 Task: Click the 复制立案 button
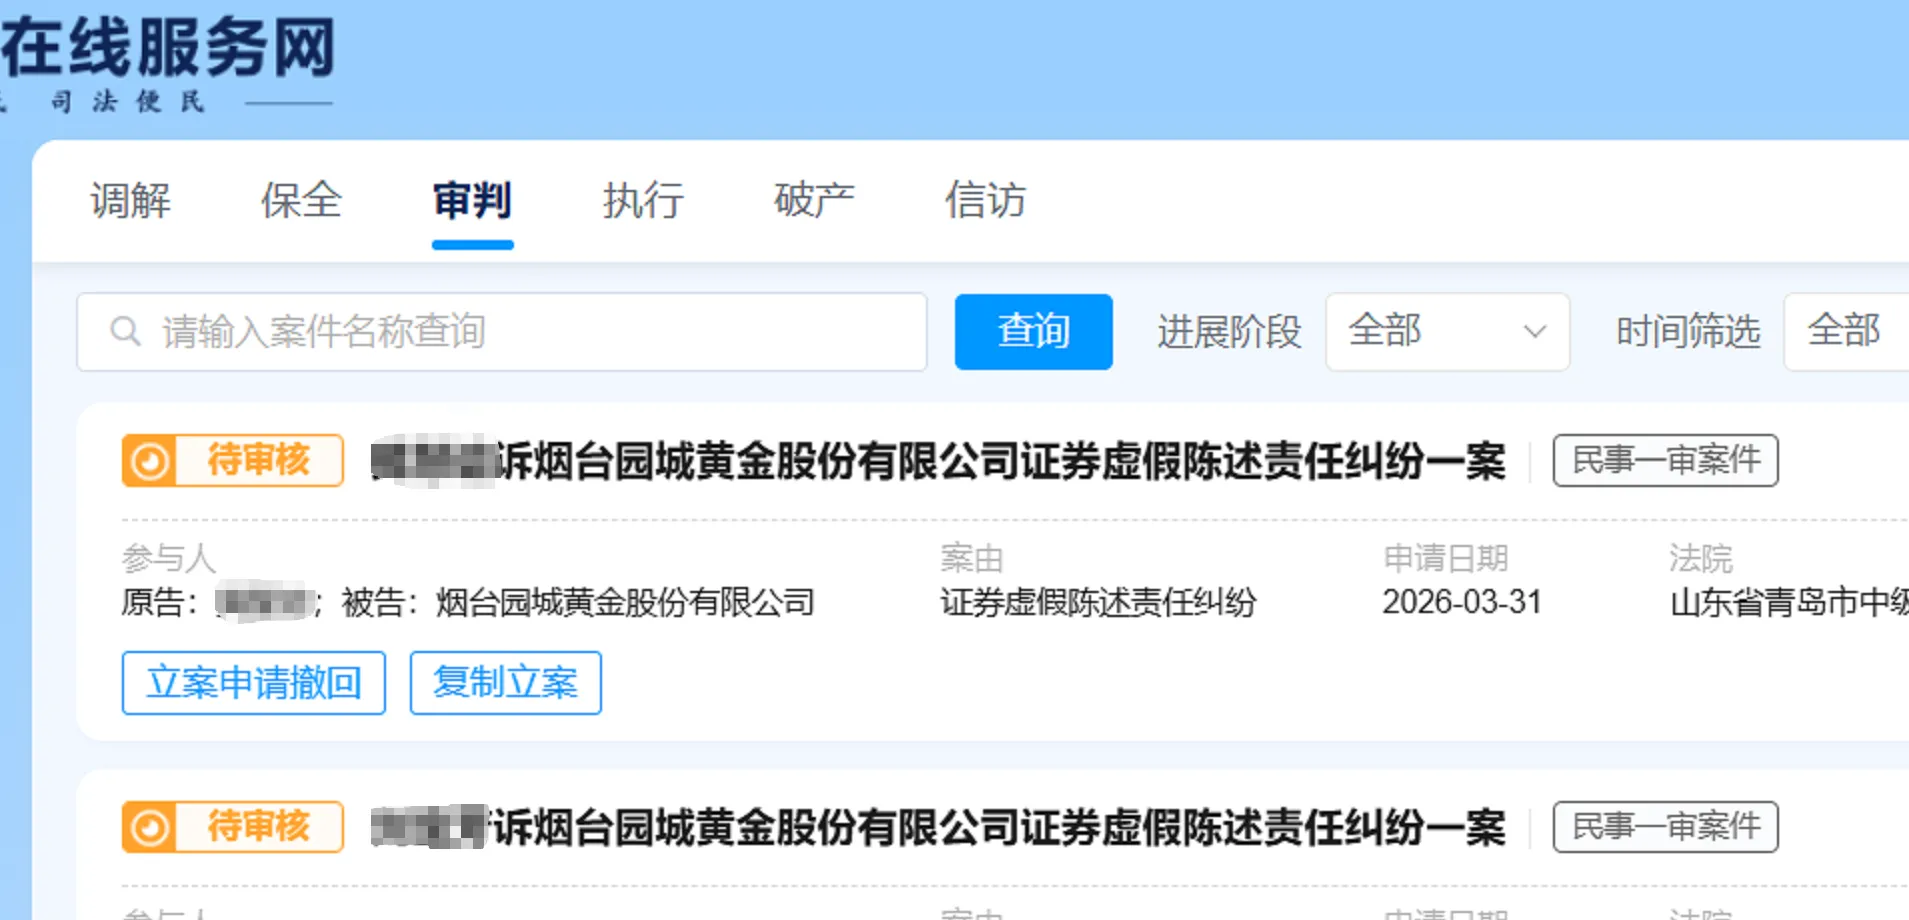505,683
